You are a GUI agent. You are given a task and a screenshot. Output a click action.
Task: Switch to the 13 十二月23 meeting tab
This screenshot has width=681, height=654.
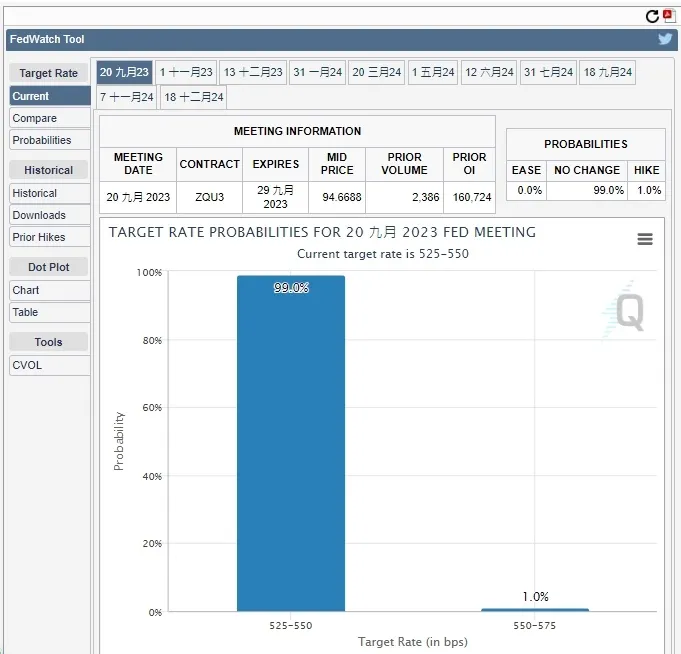[x=253, y=72]
